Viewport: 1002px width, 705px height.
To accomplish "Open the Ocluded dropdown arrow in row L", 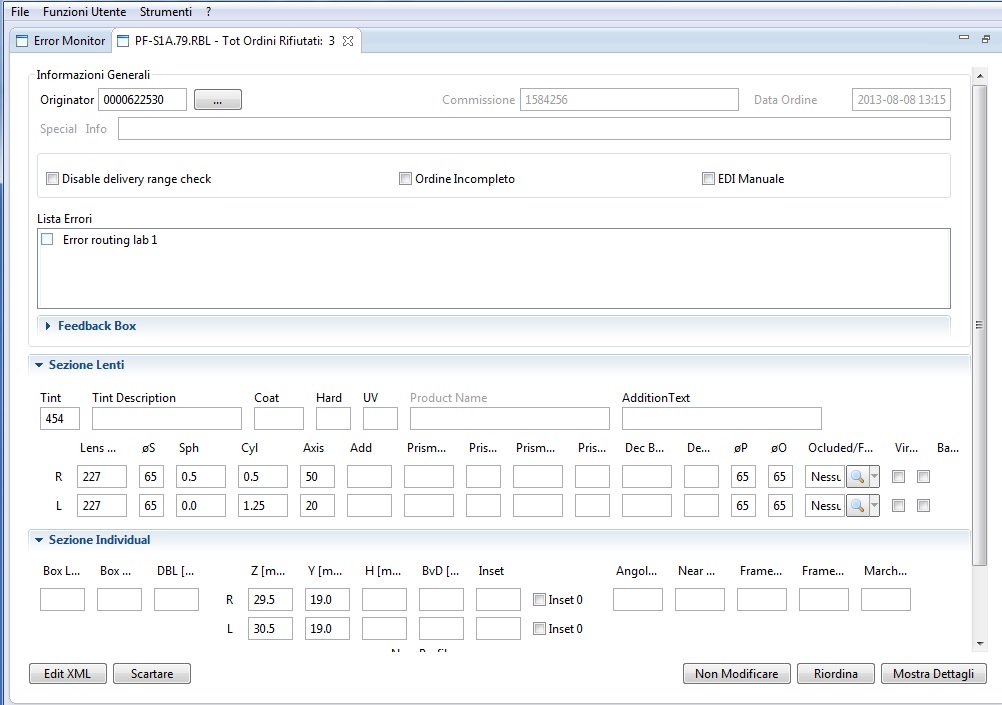I will pyautogui.click(x=874, y=506).
